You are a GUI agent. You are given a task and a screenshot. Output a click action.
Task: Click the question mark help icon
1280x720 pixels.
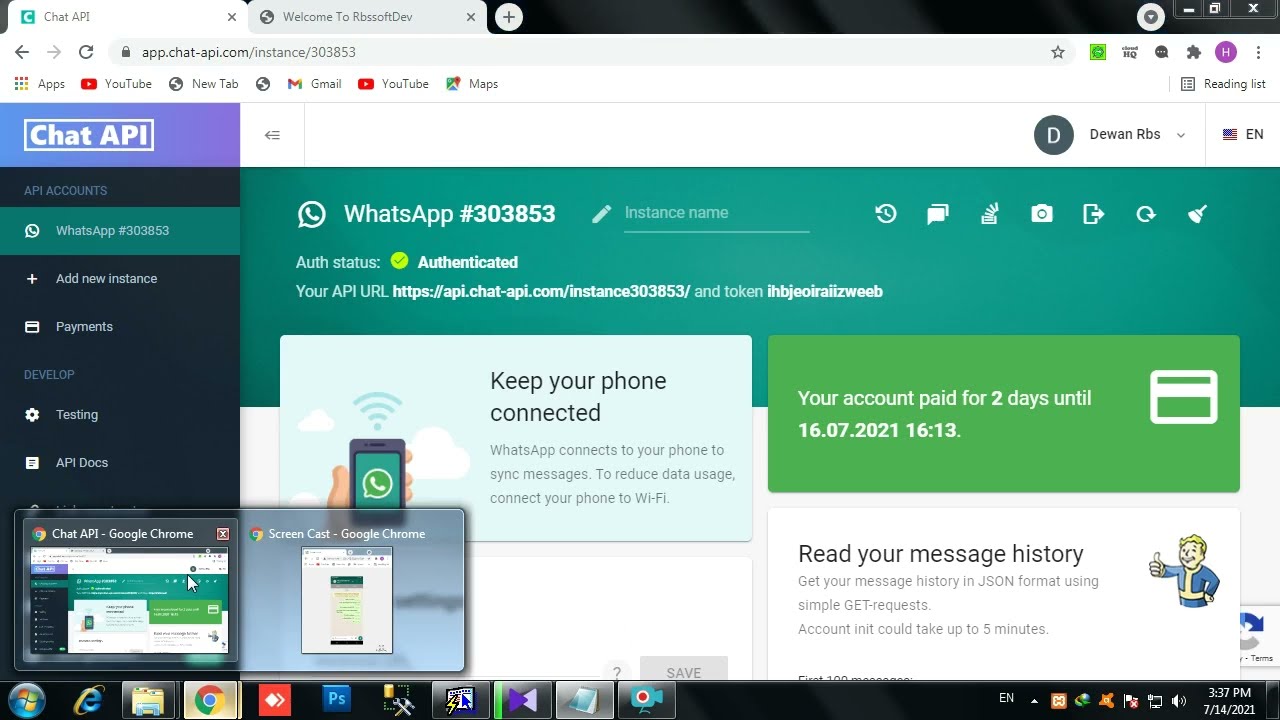(x=617, y=673)
